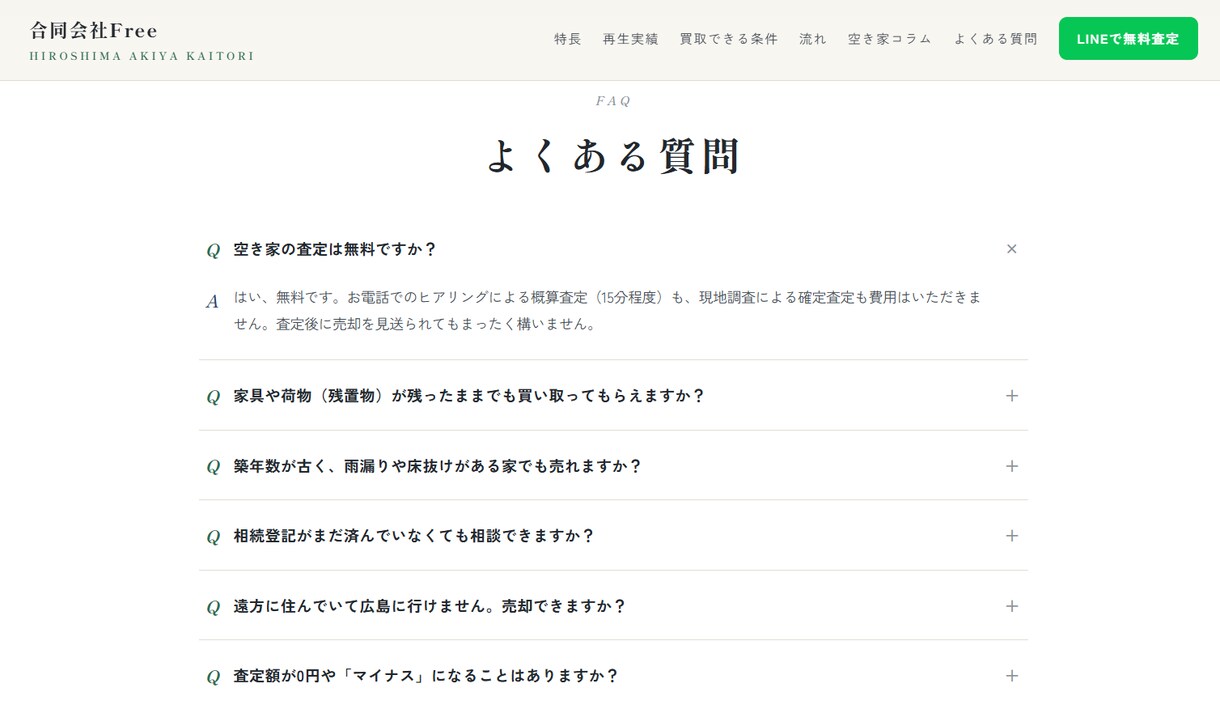Image resolution: width=1220 pixels, height=709 pixels.
Task: Expand question 遠方に住んでいて広島に行けません
Action: click(613, 606)
